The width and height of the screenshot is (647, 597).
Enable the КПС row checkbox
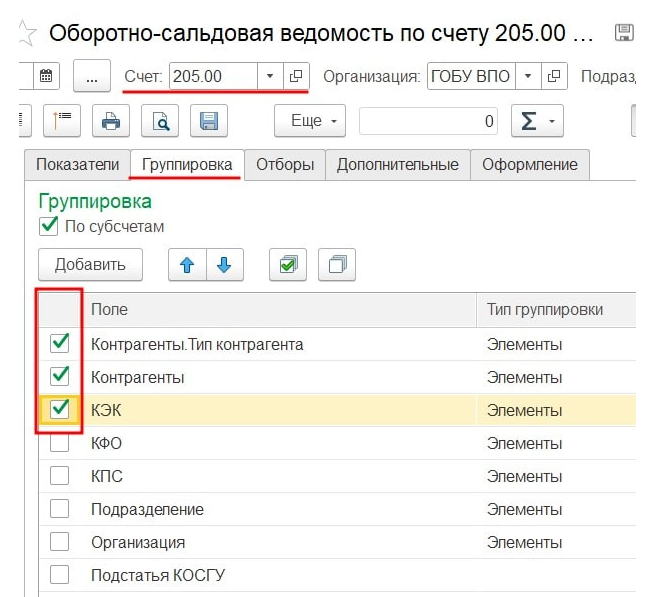pyautogui.click(x=59, y=476)
